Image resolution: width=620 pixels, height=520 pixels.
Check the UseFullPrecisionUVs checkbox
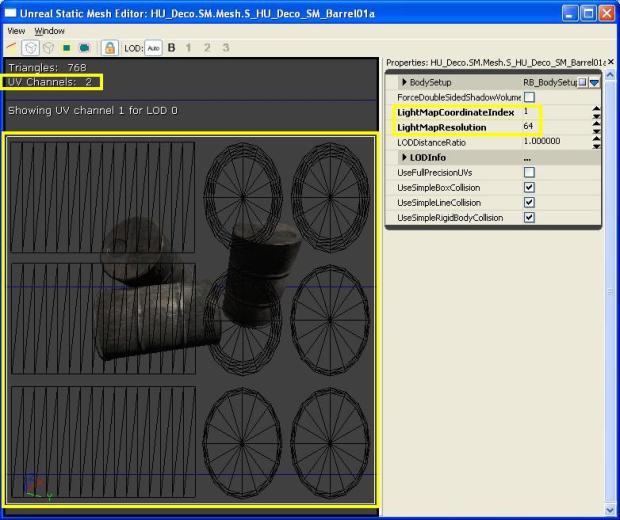pos(529,172)
